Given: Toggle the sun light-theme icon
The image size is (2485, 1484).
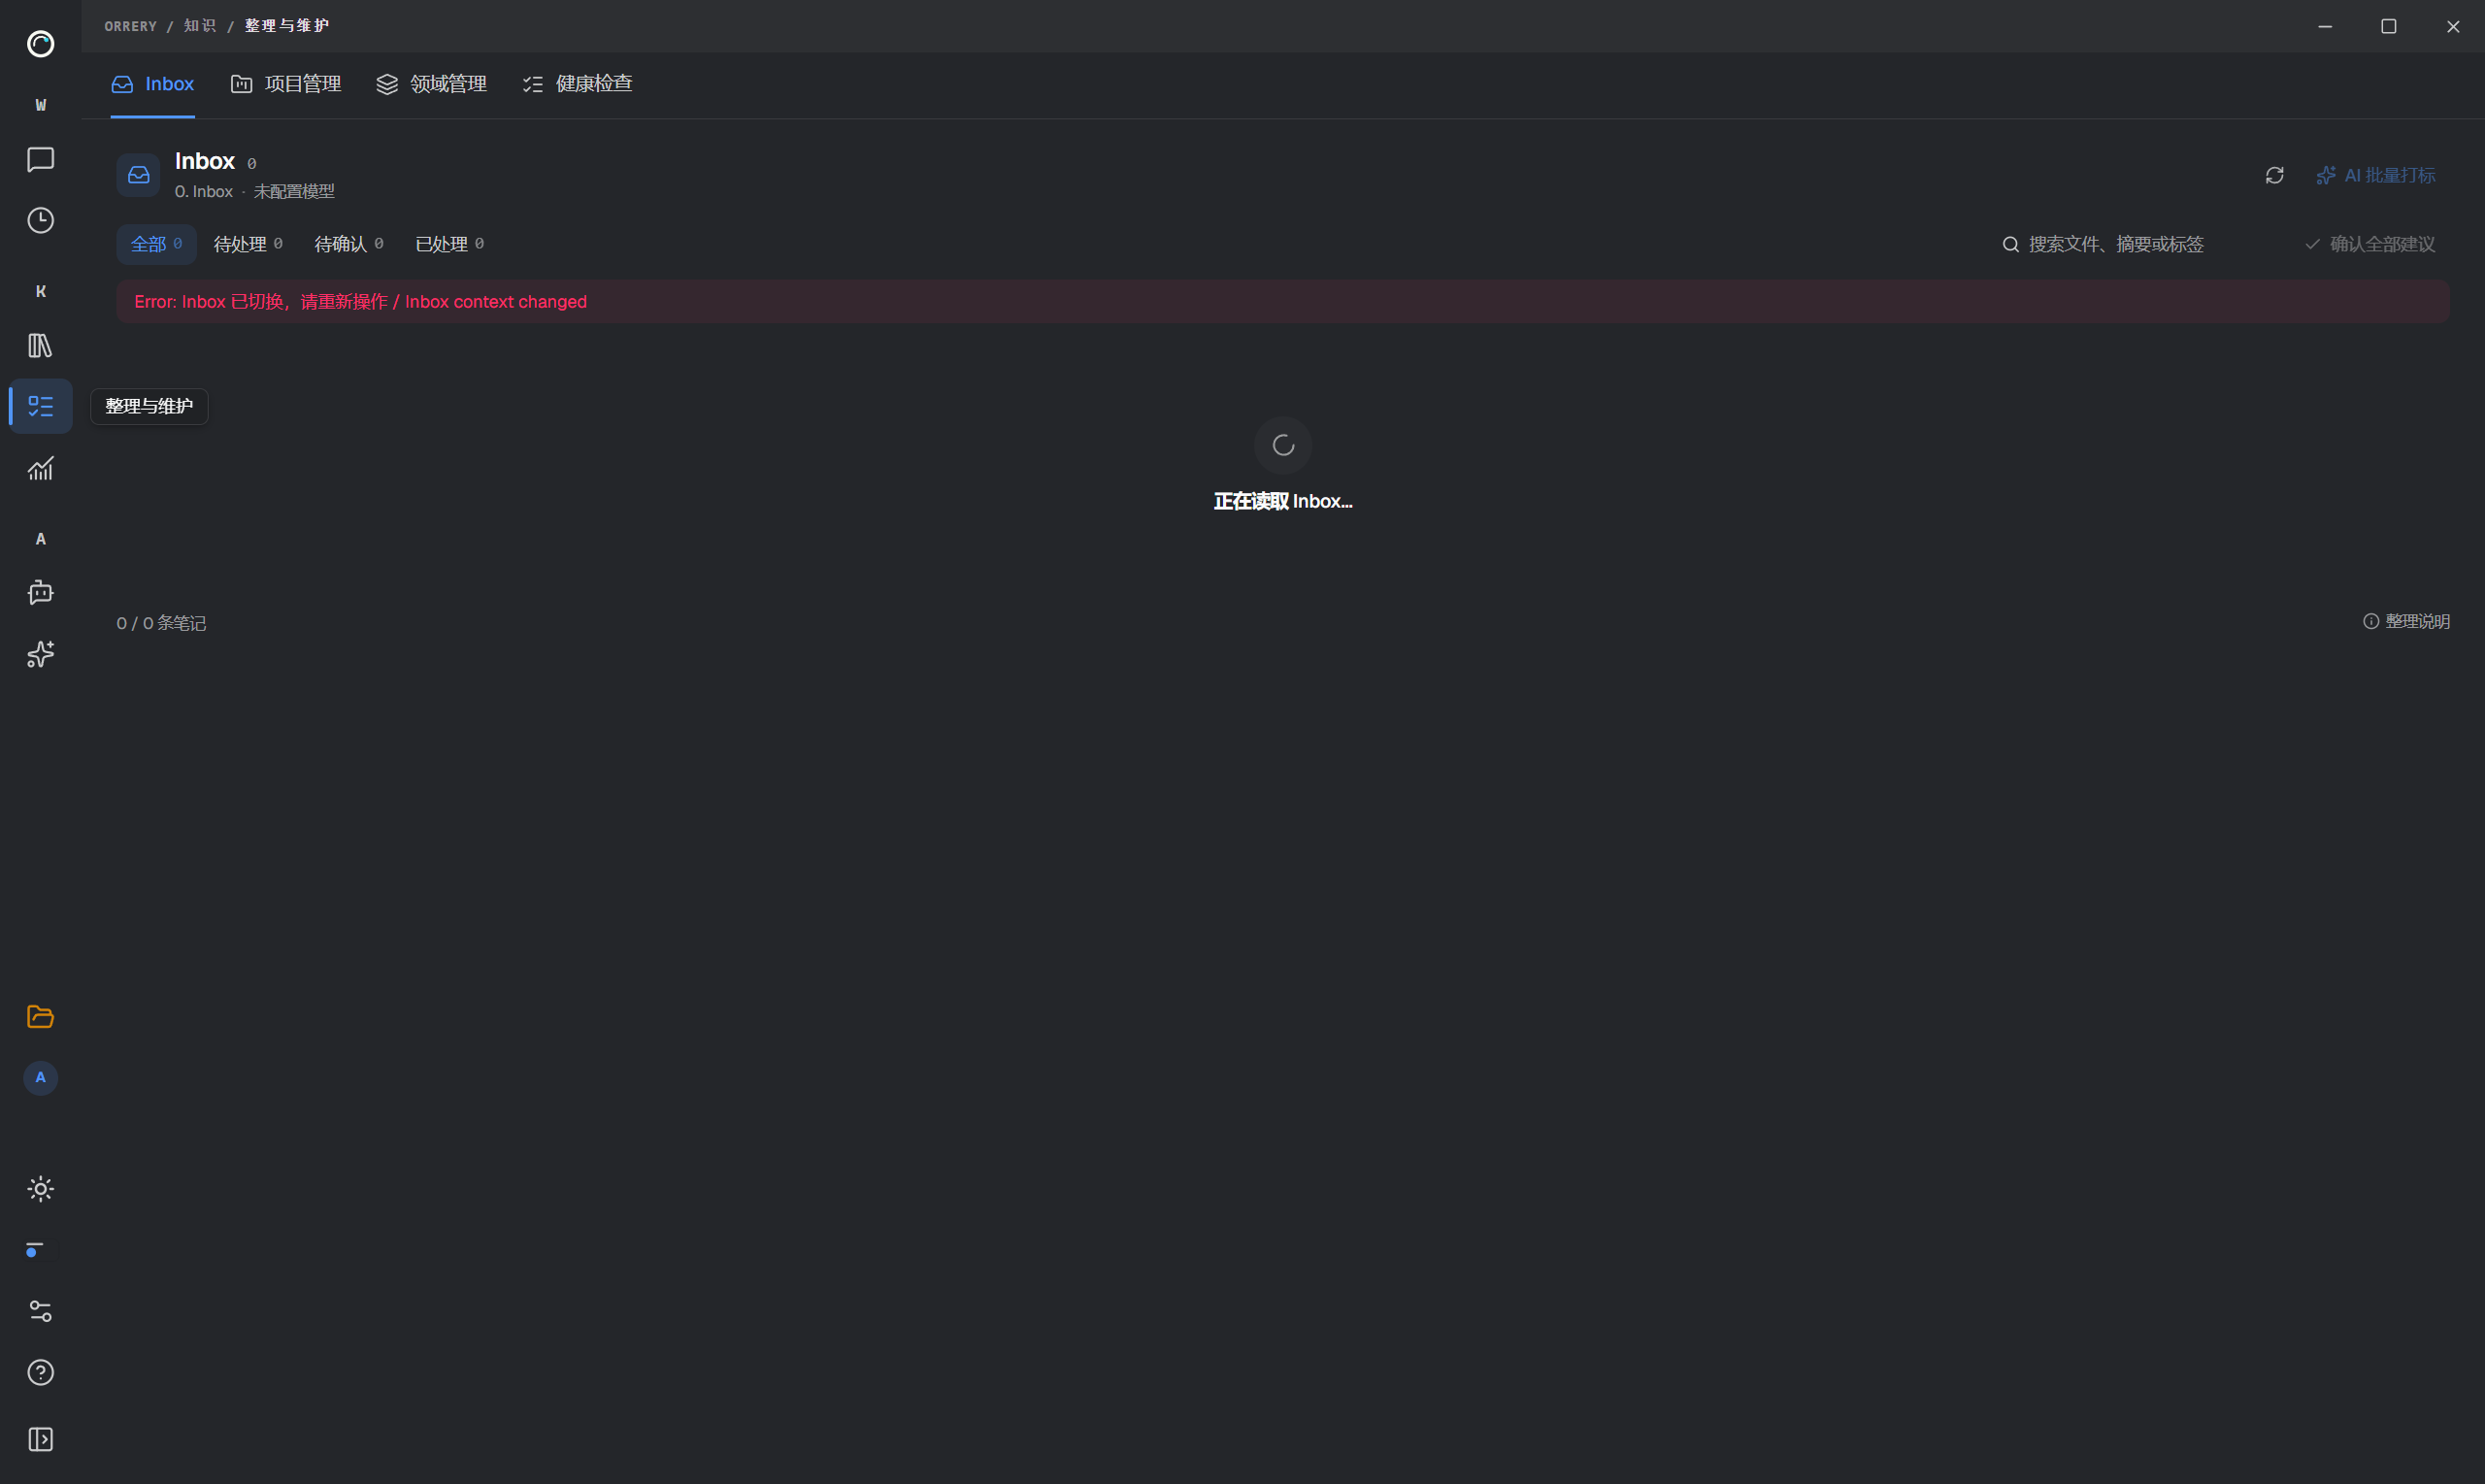Looking at the screenshot, I should pyautogui.click(x=40, y=1188).
